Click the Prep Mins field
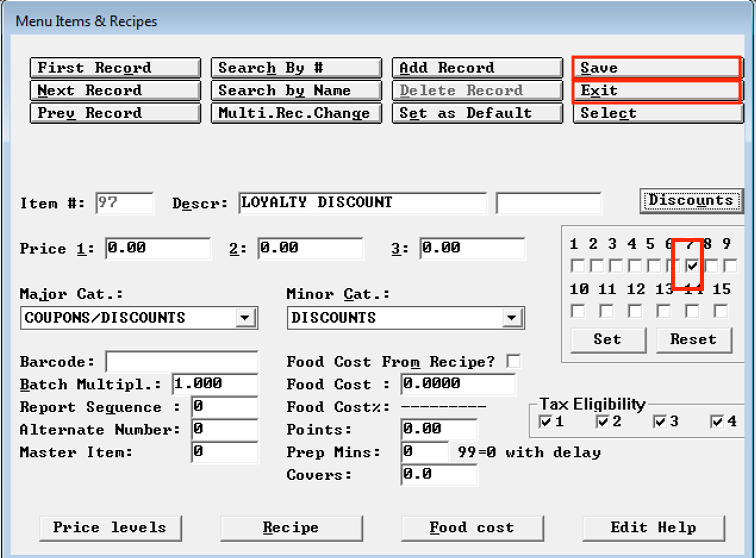Image resolution: width=756 pixels, height=558 pixels. point(425,452)
